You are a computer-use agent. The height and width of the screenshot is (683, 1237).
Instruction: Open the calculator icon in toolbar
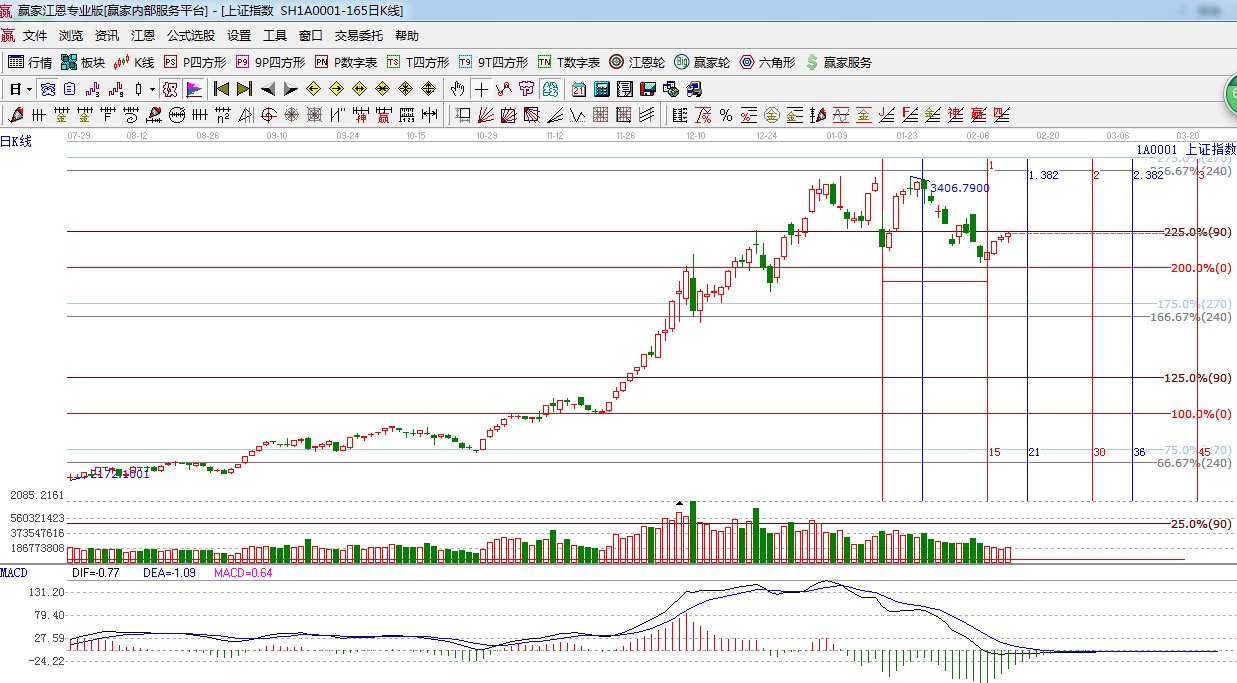600,89
